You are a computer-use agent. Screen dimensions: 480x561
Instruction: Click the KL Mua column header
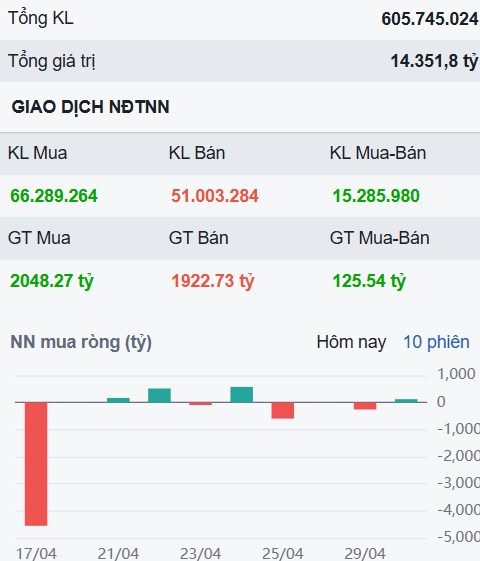tap(38, 153)
